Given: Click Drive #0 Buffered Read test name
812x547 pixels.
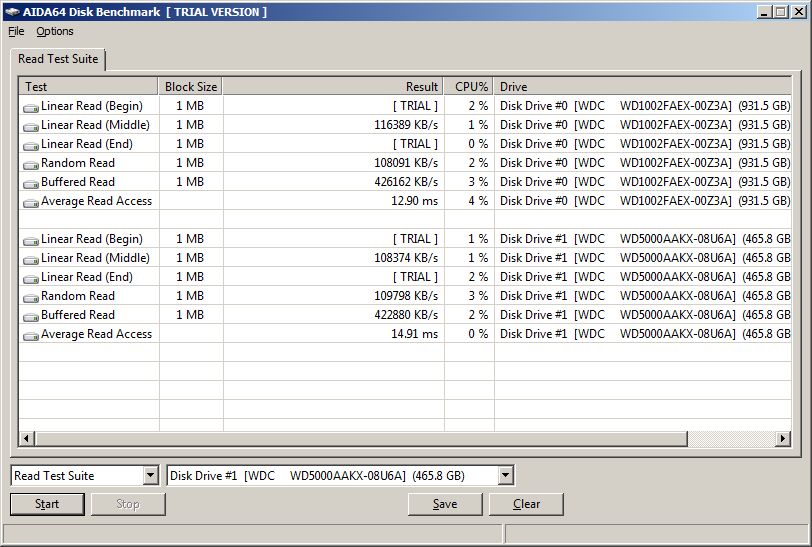Looking at the screenshot, I should (x=78, y=182).
